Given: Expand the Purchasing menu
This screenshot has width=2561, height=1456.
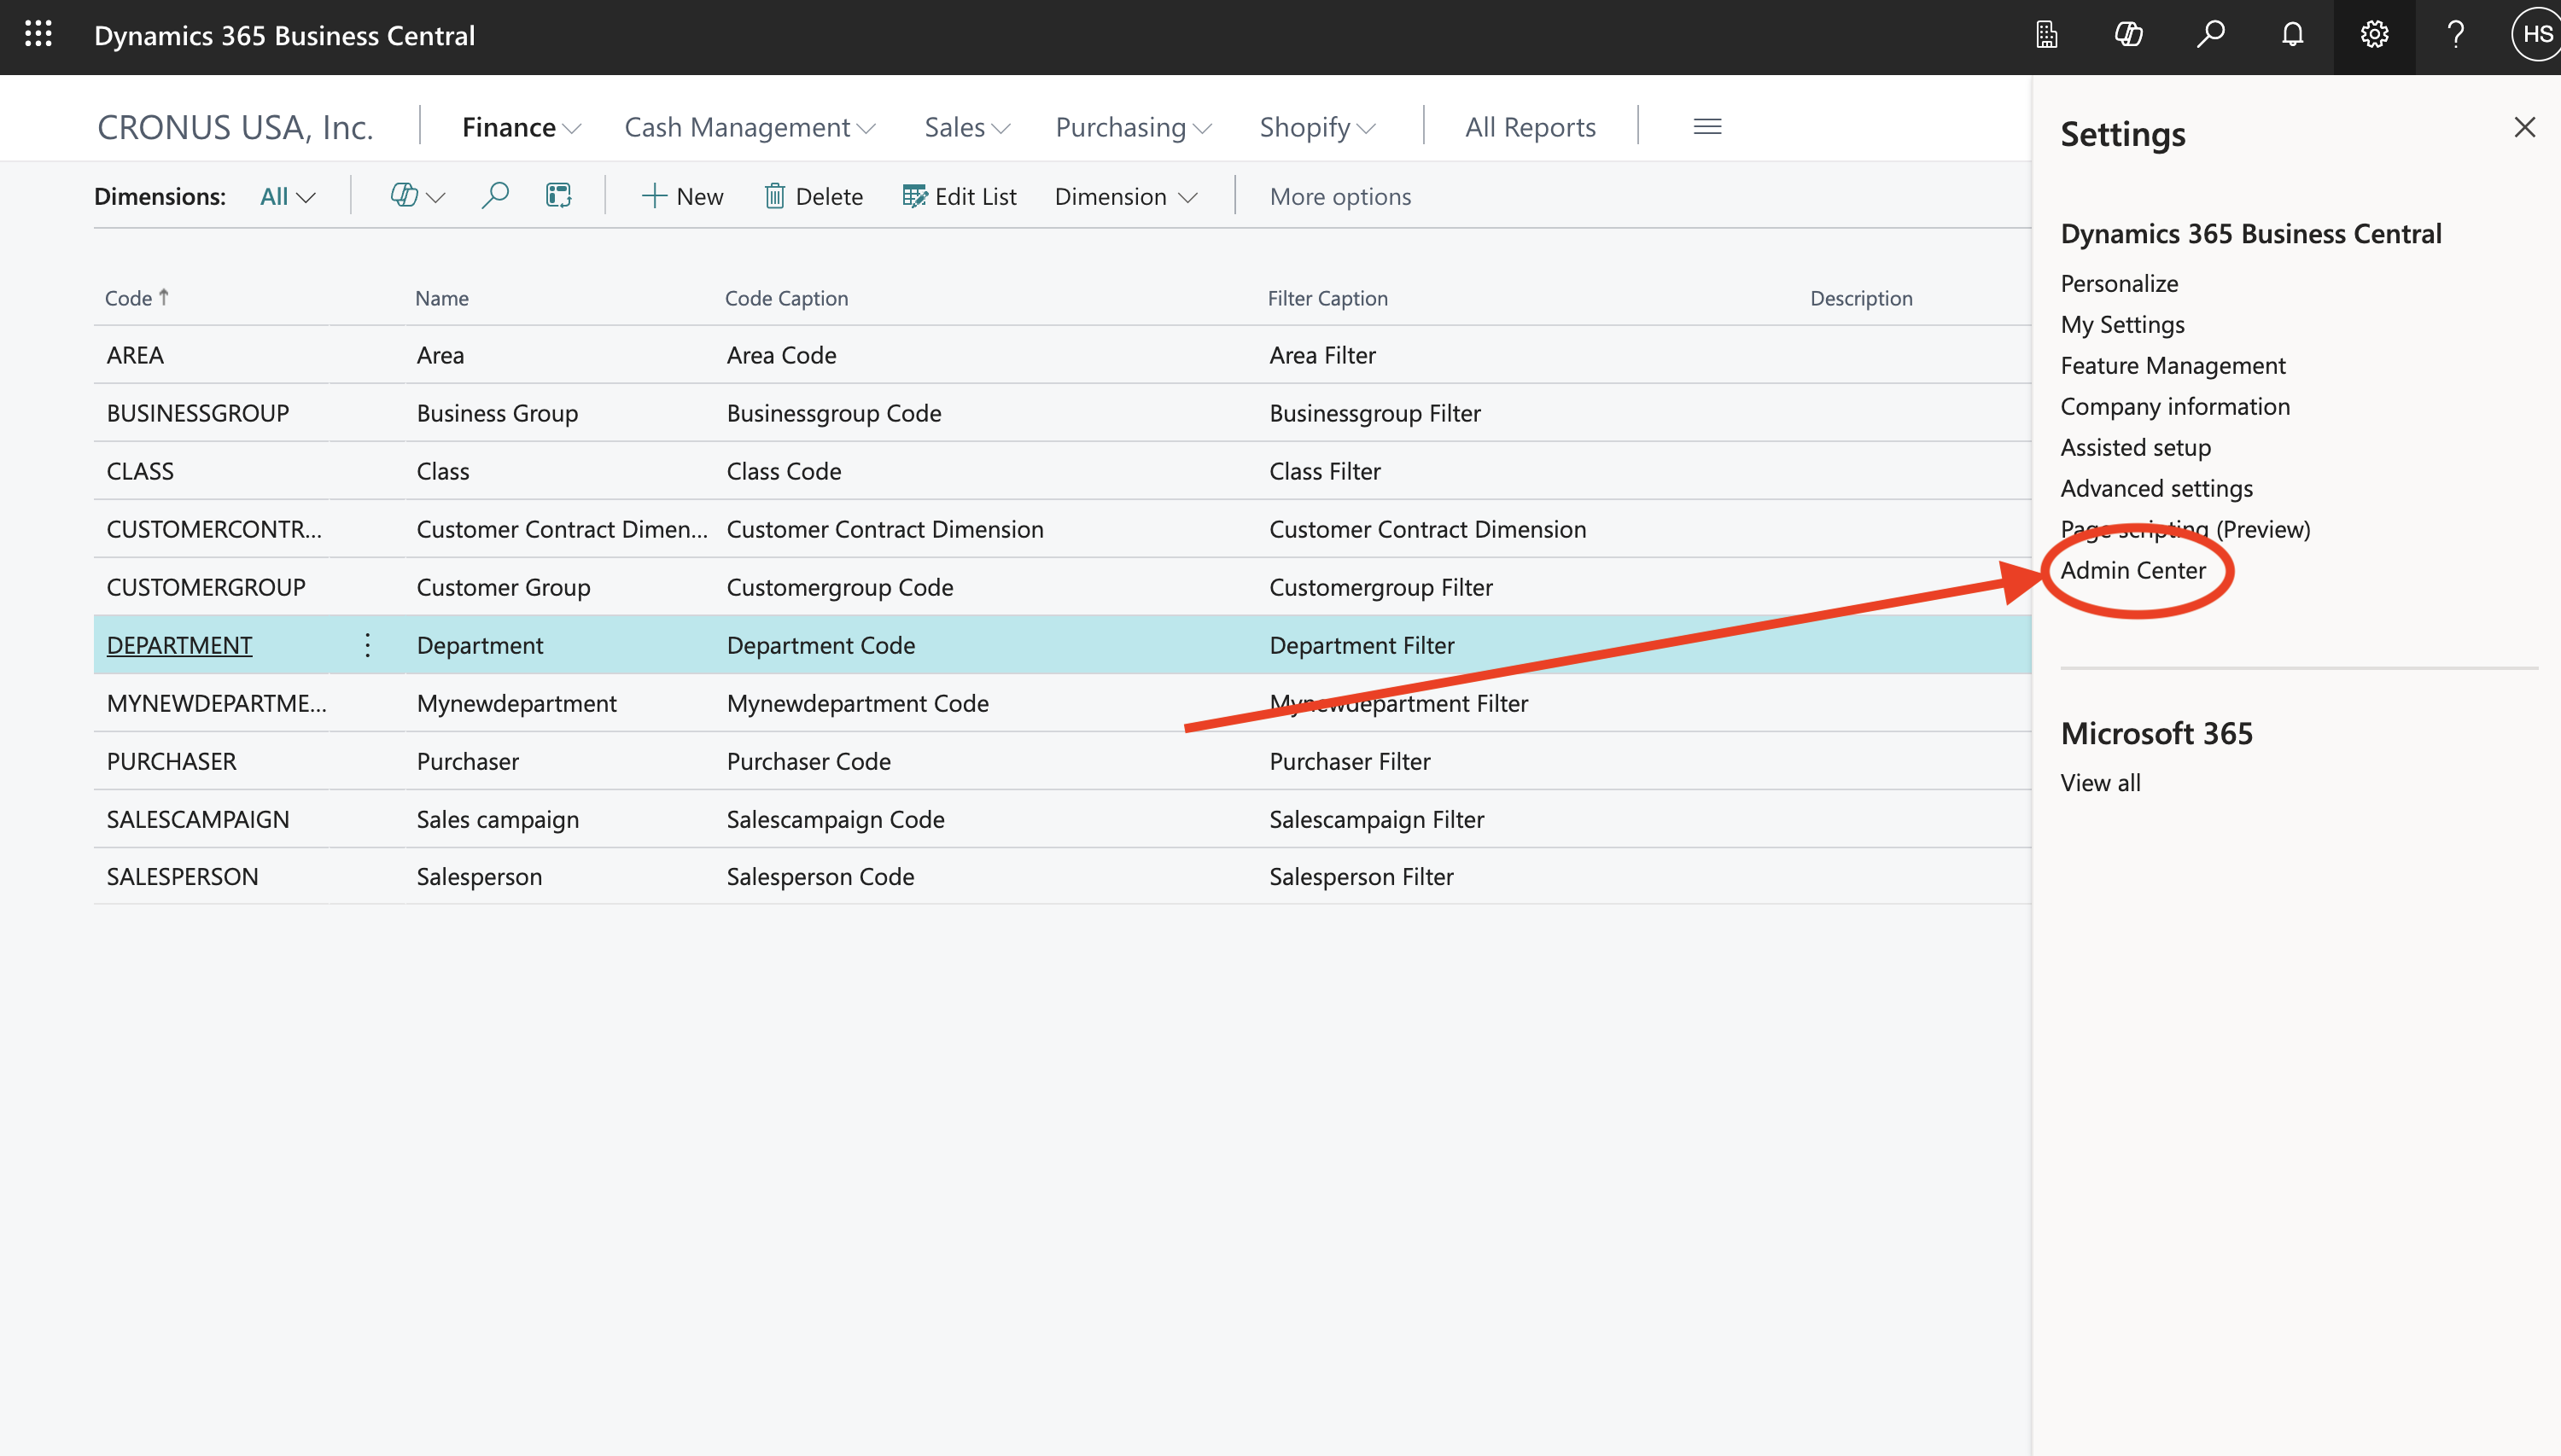Looking at the screenshot, I should click(x=1134, y=128).
